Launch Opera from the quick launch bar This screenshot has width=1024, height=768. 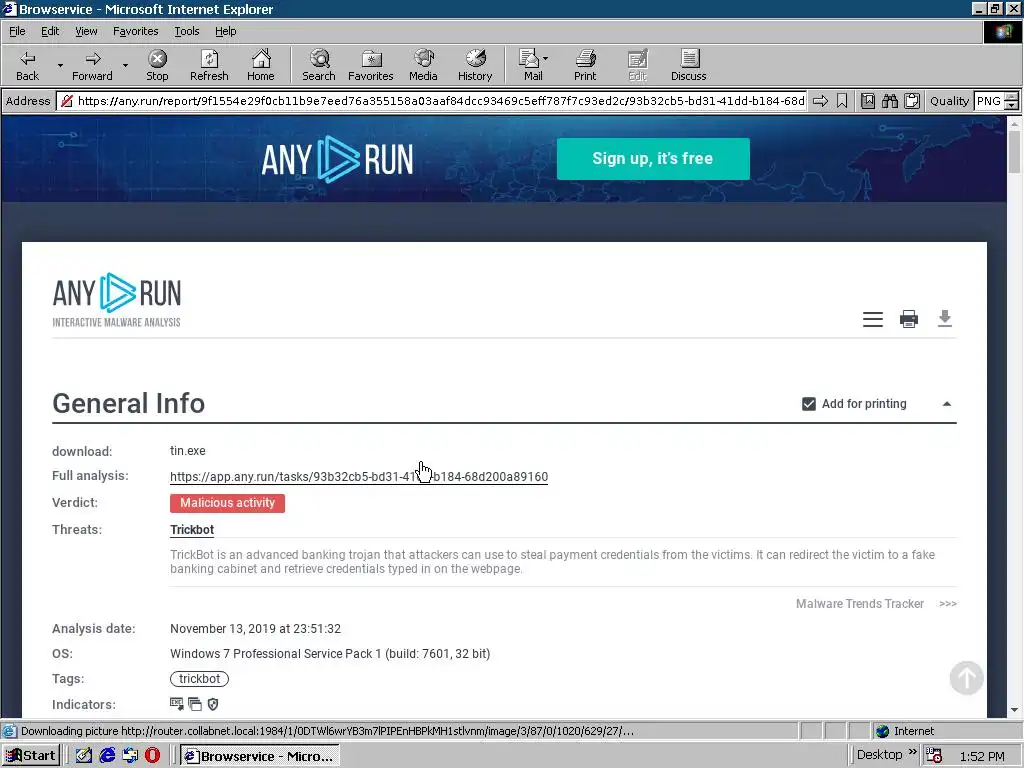pyautogui.click(x=152, y=756)
